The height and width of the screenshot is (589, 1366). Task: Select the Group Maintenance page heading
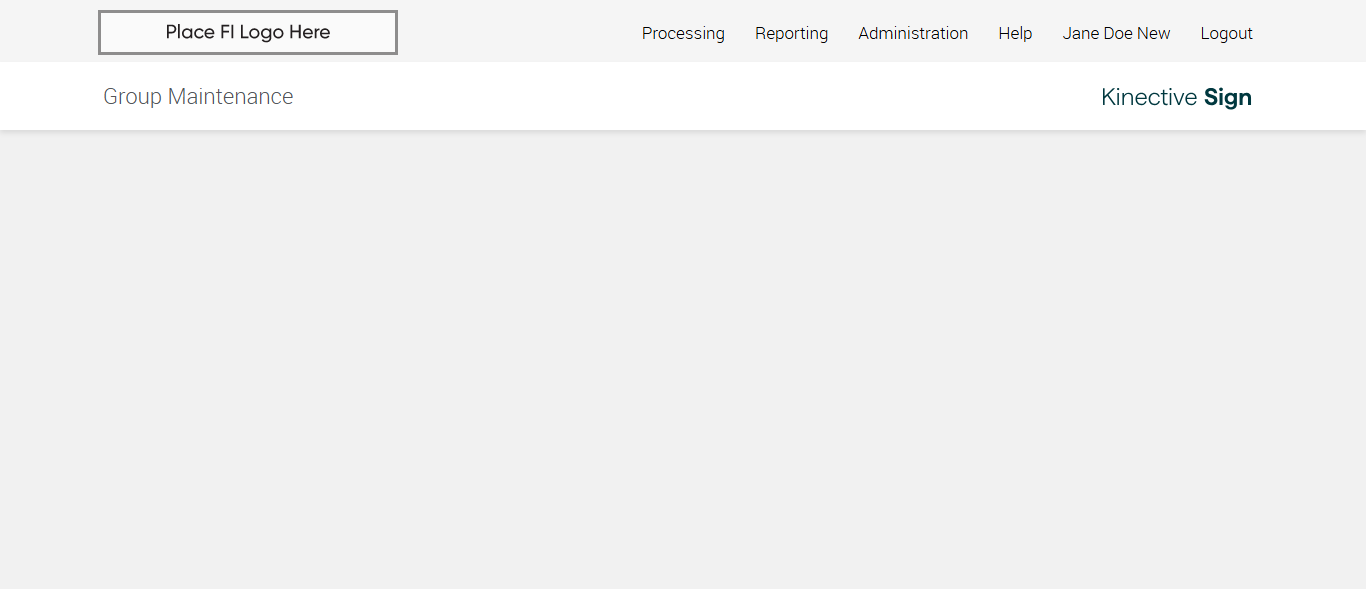(198, 96)
